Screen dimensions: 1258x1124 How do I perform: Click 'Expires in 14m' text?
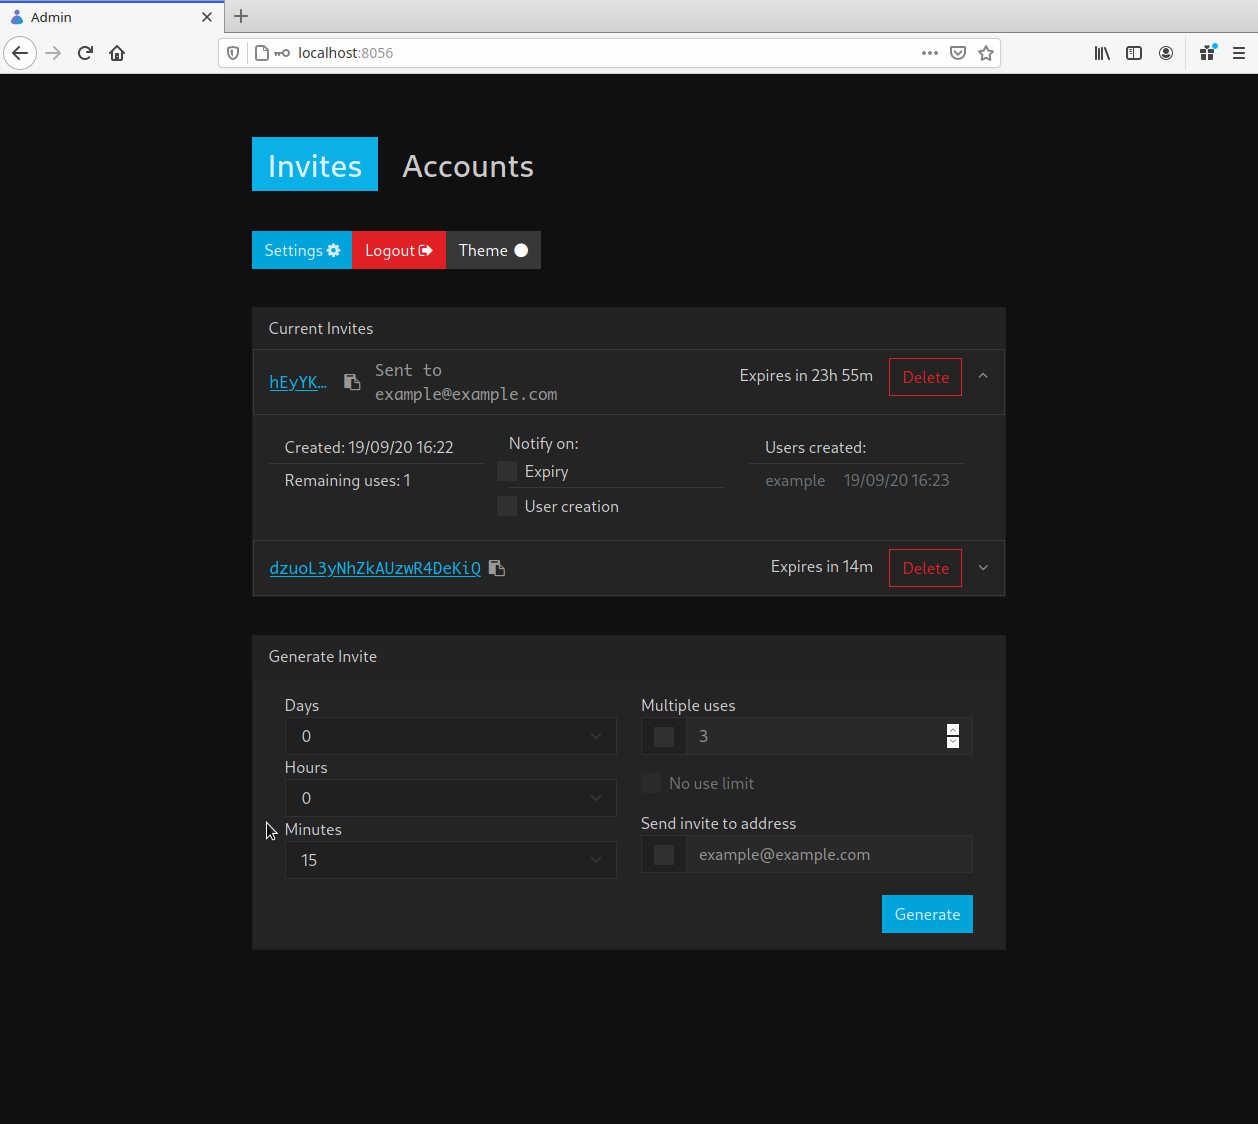tap(822, 566)
